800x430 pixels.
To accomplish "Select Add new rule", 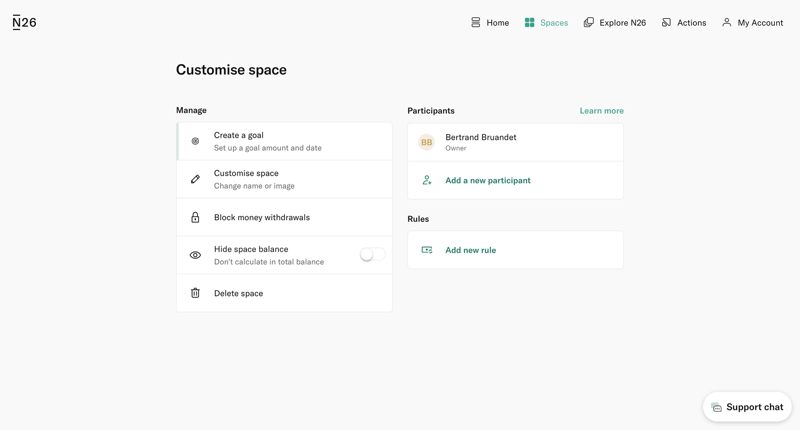I will [x=515, y=250].
